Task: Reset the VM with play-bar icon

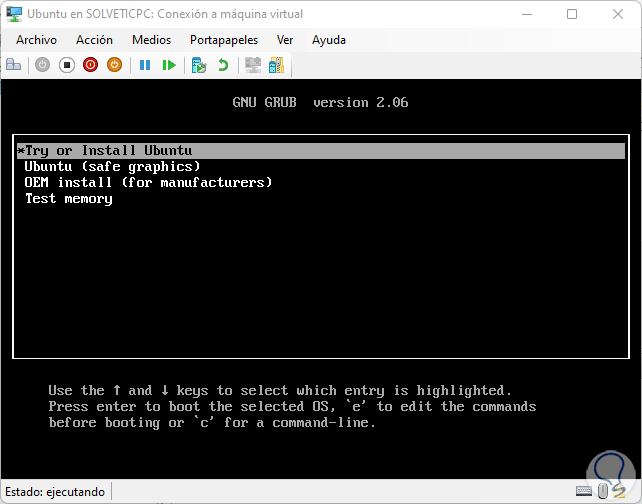Action: (x=169, y=65)
